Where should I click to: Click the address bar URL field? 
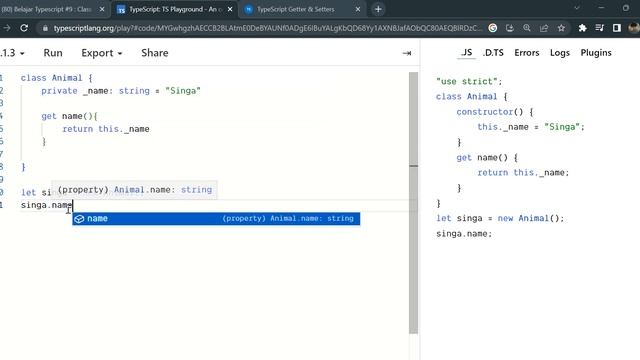click(x=267, y=28)
